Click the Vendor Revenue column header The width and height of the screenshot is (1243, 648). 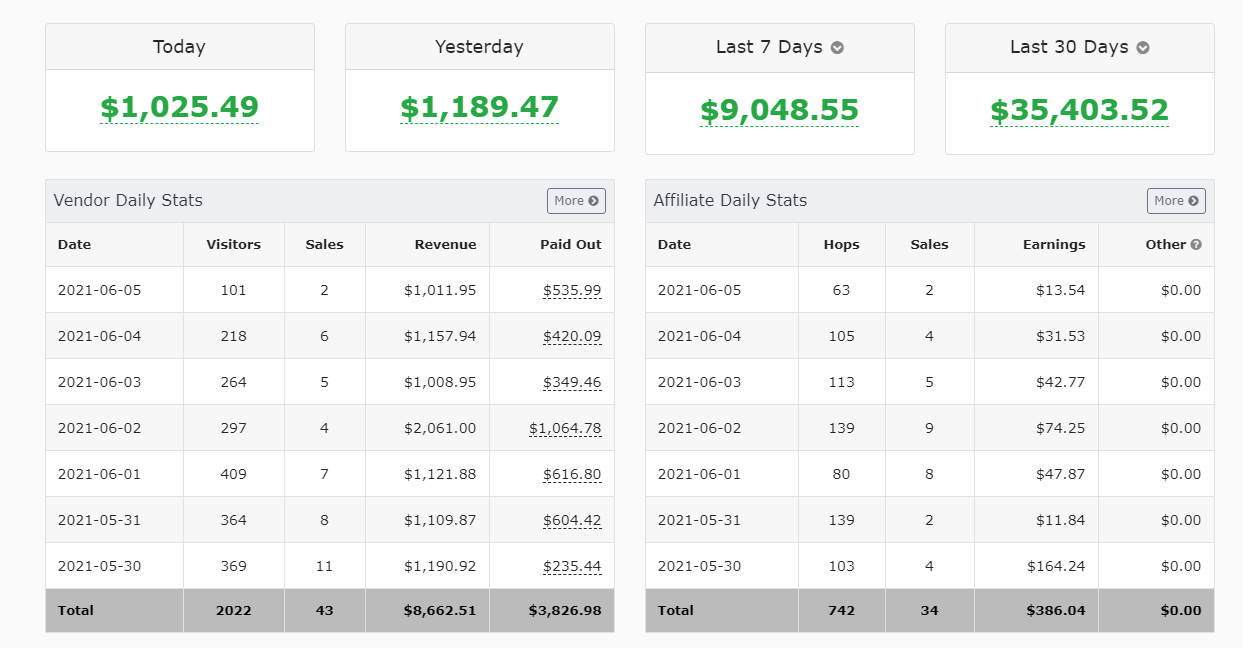tap(446, 245)
